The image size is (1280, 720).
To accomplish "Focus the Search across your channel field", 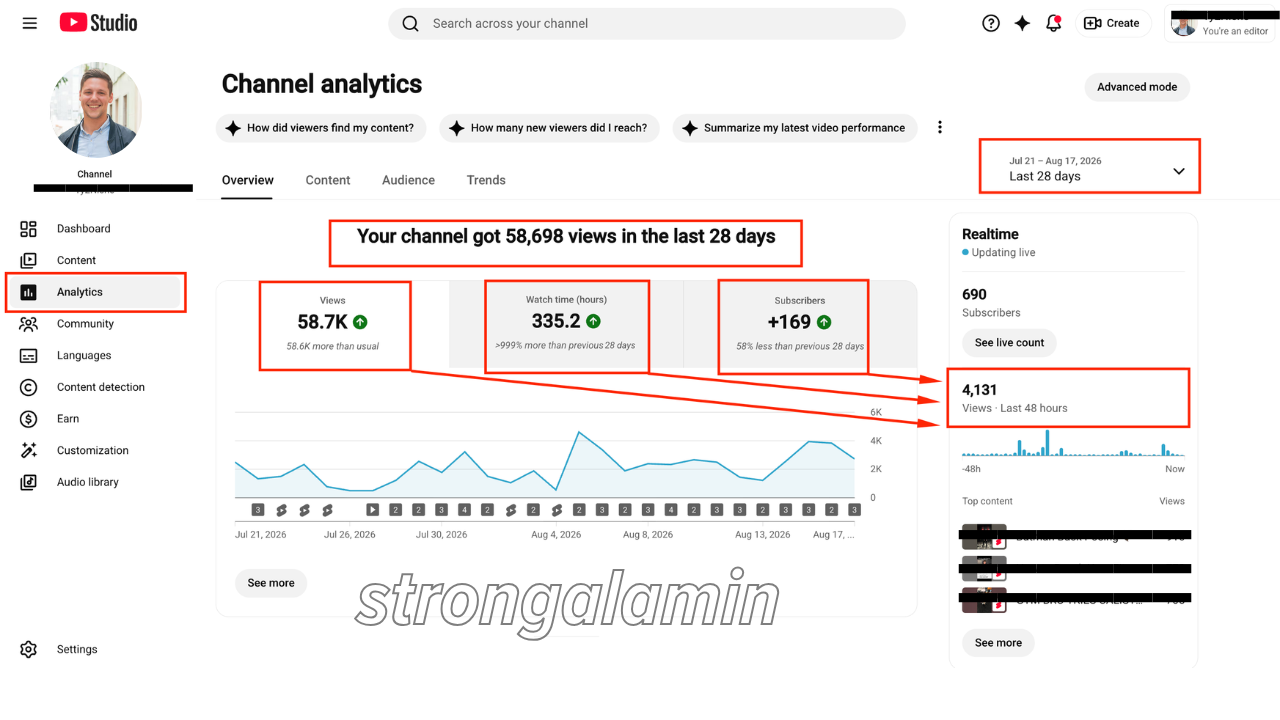I will pyautogui.click(x=647, y=23).
